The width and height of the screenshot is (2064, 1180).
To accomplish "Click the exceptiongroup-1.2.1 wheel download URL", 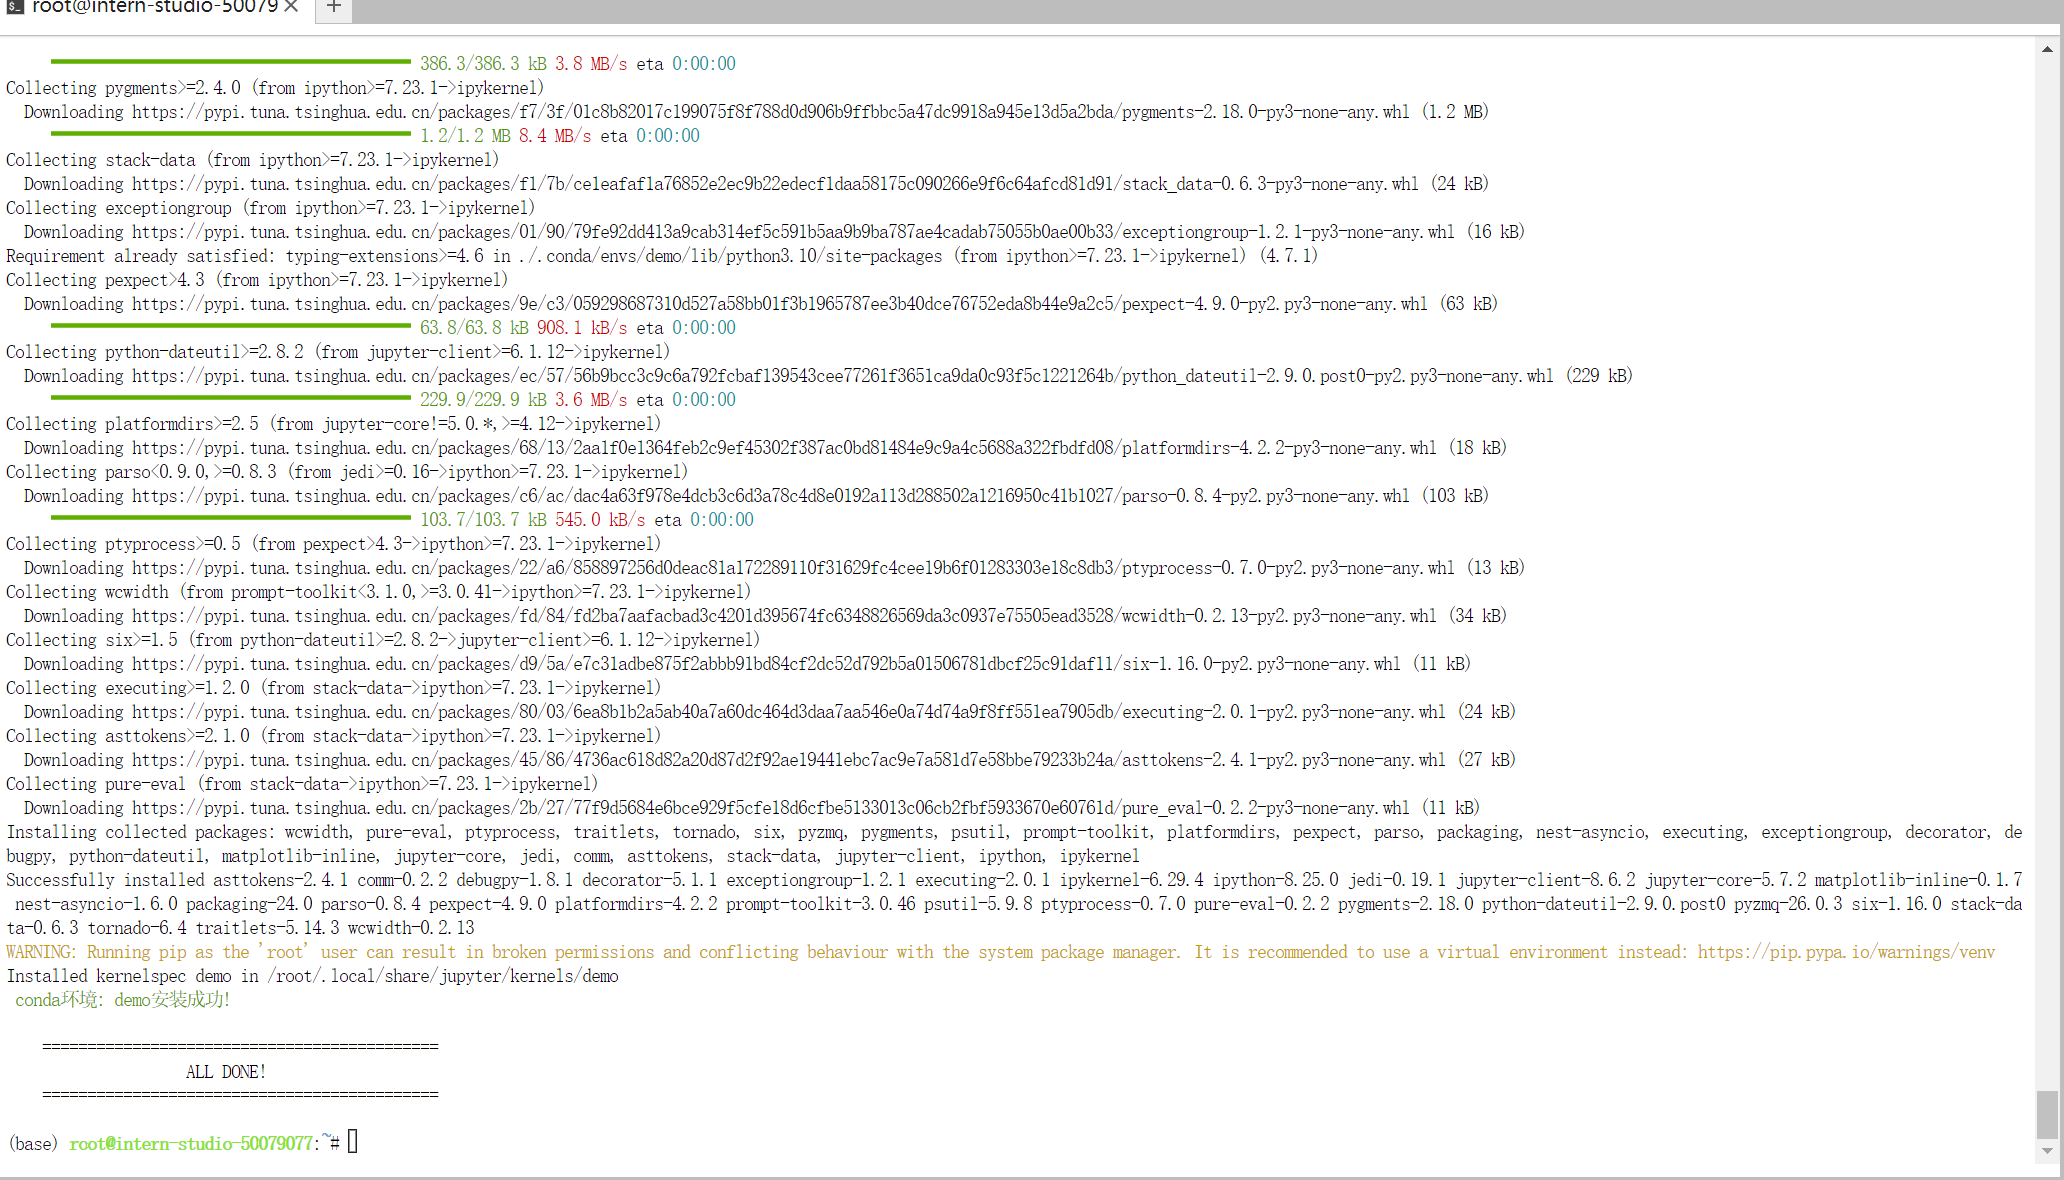I will coord(793,232).
